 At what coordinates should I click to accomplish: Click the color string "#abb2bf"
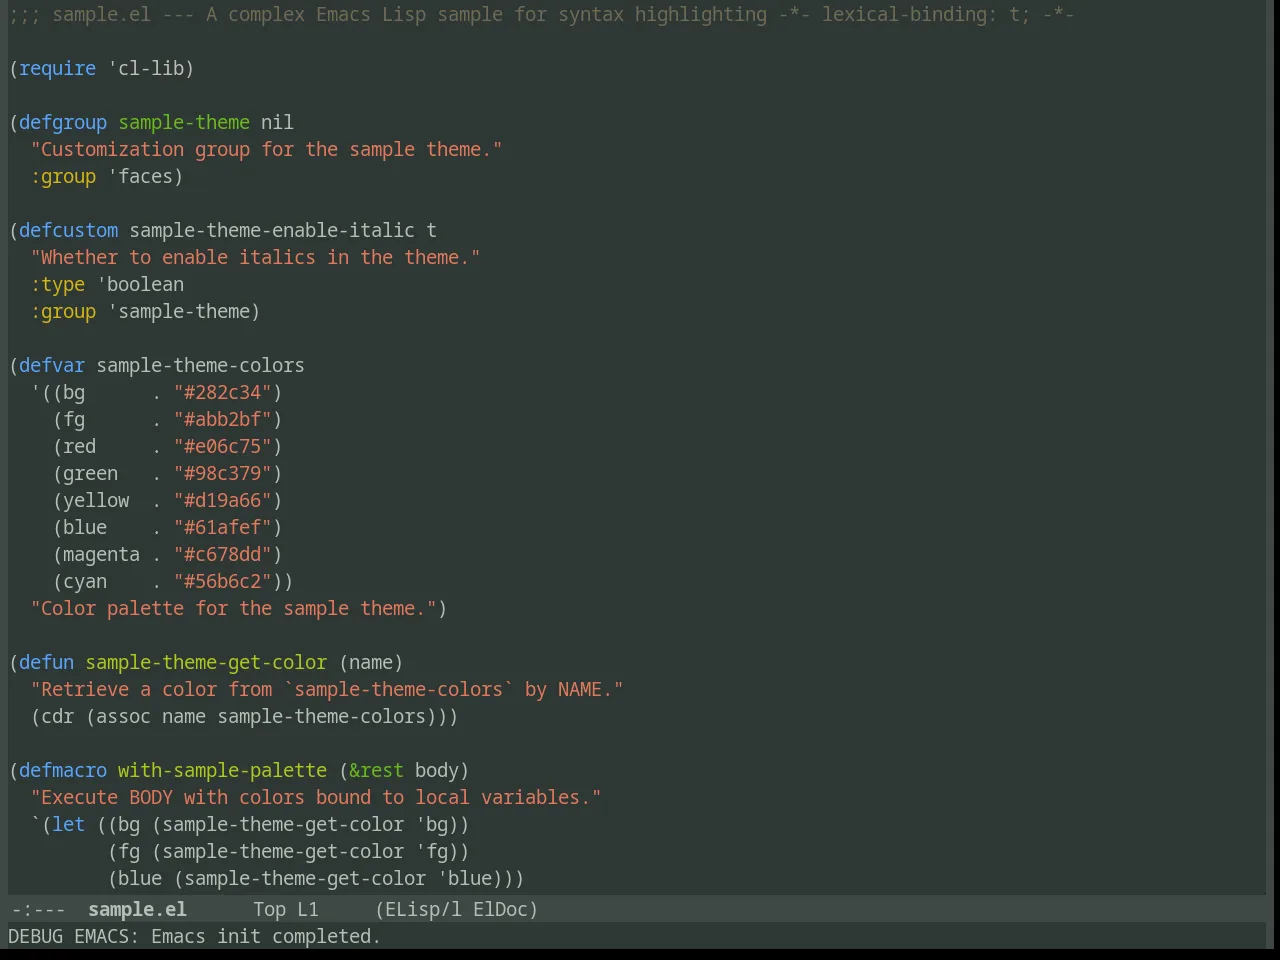pyautogui.click(x=223, y=419)
